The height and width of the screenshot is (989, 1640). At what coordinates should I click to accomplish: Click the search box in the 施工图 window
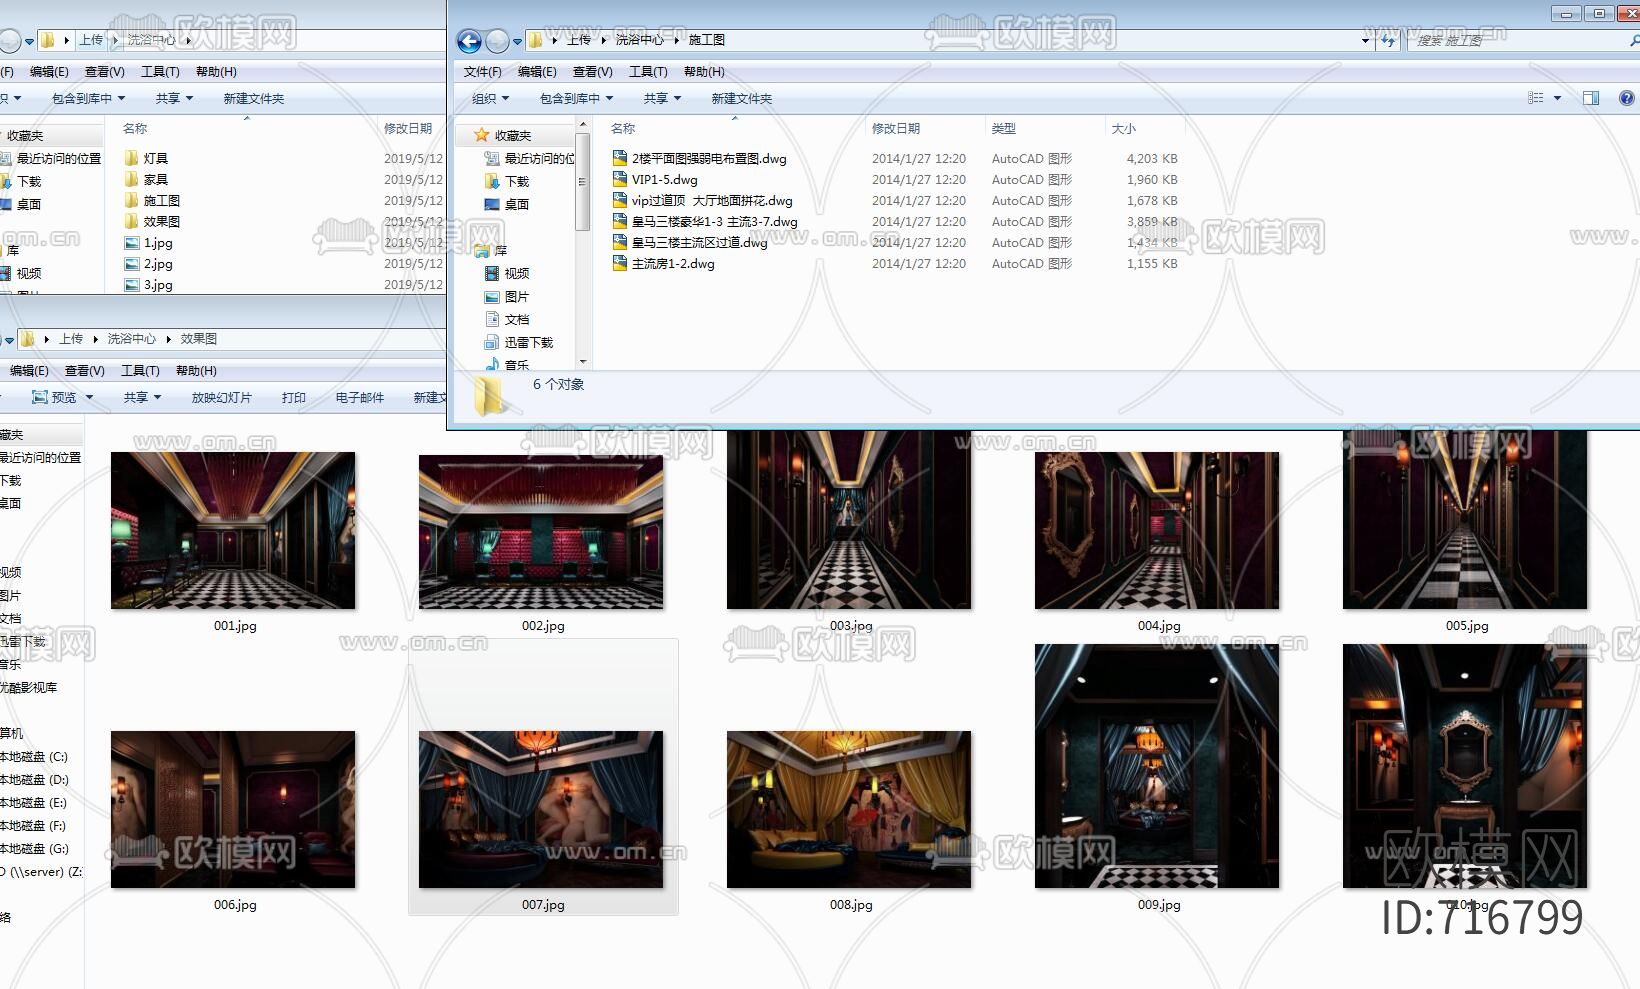tap(1520, 40)
